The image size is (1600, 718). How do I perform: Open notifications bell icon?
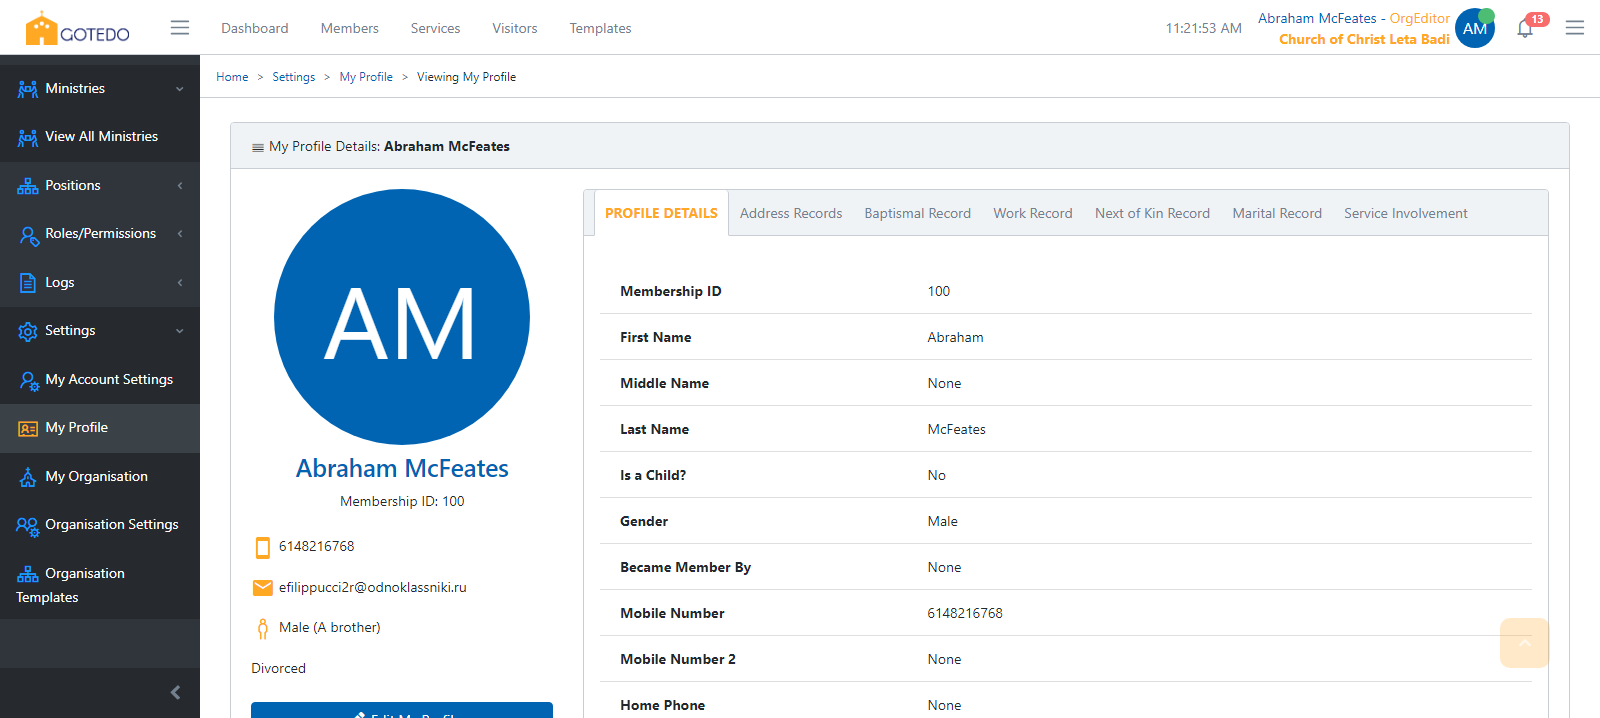(x=1525, y=28)
